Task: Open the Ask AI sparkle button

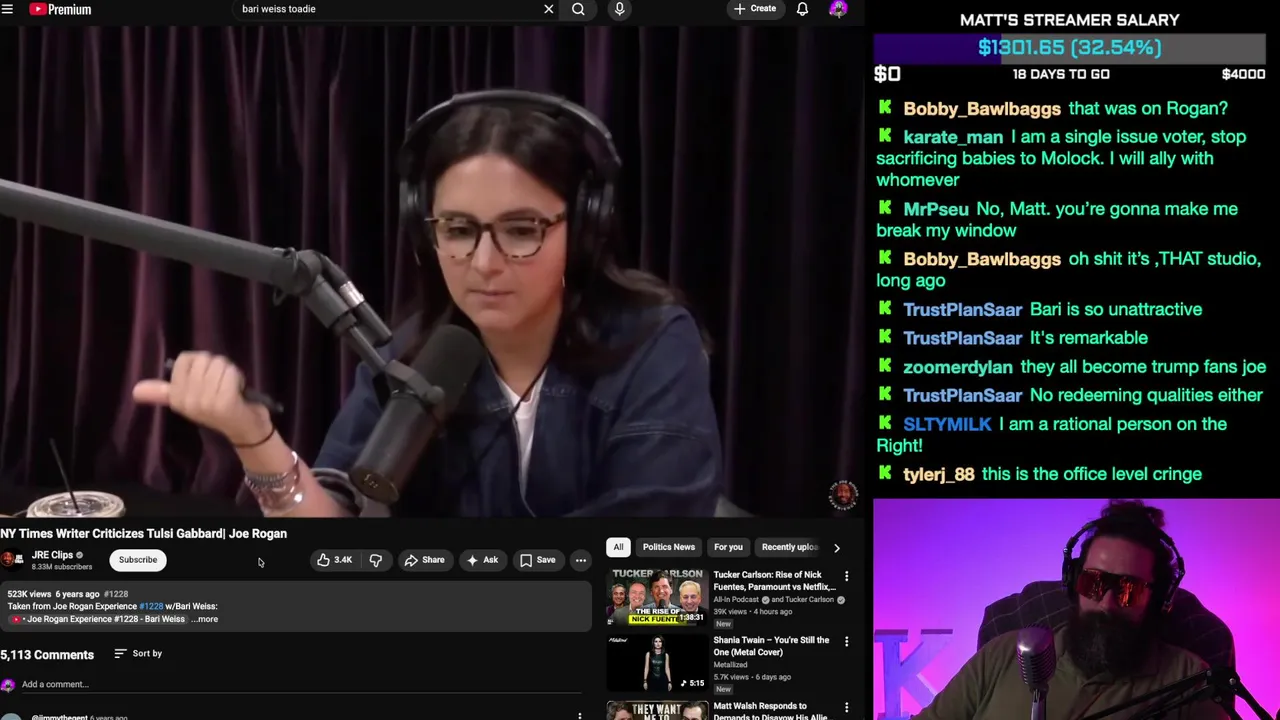Action: point(482,560)
